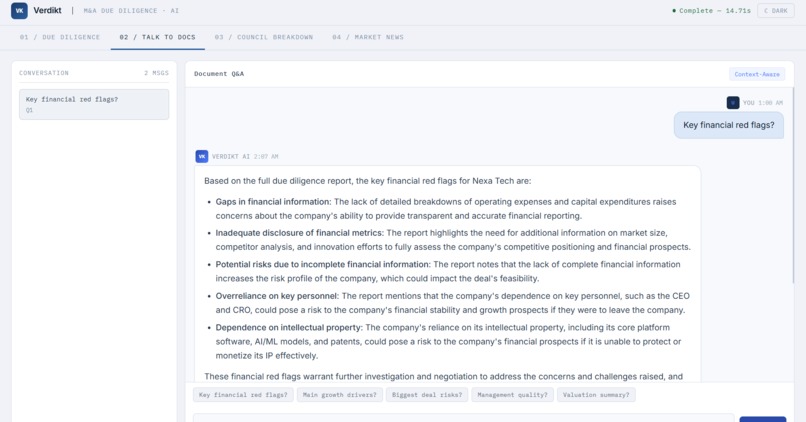Click the Document Q&A heading
Viewport: 806px width, 422px height.
219,74
